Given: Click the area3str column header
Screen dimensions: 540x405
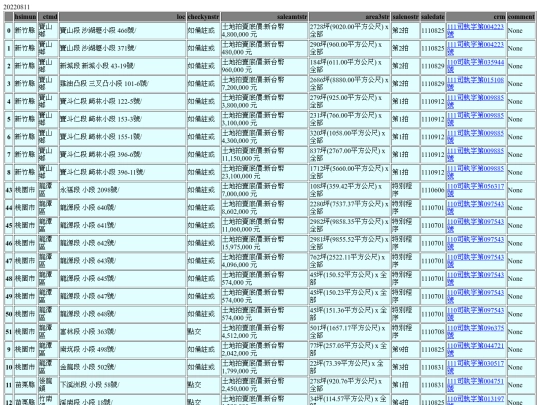Looking at the screenshot, I should [x=349, y=17].
